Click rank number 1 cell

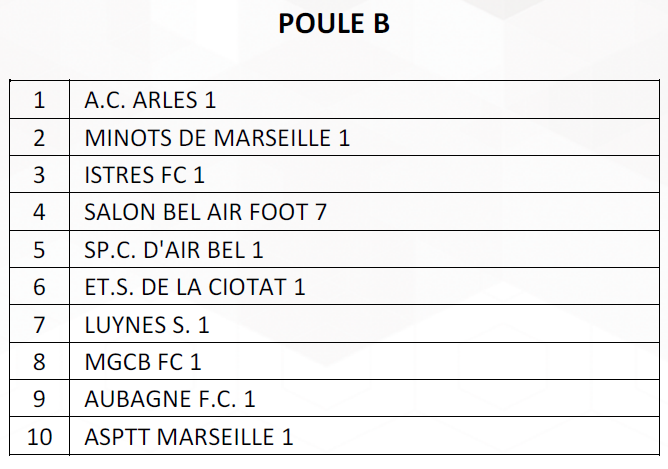(x=39, y=100)
